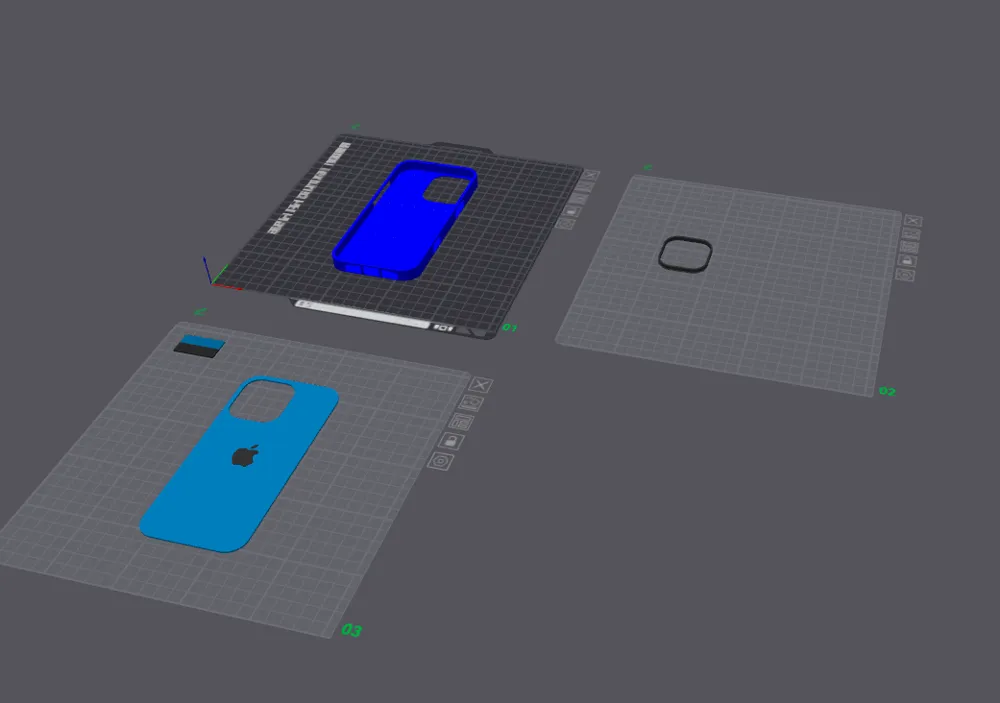Remove plate 03 with its X icon
The image size is (1000, 703).
click(x=480, y=384)
